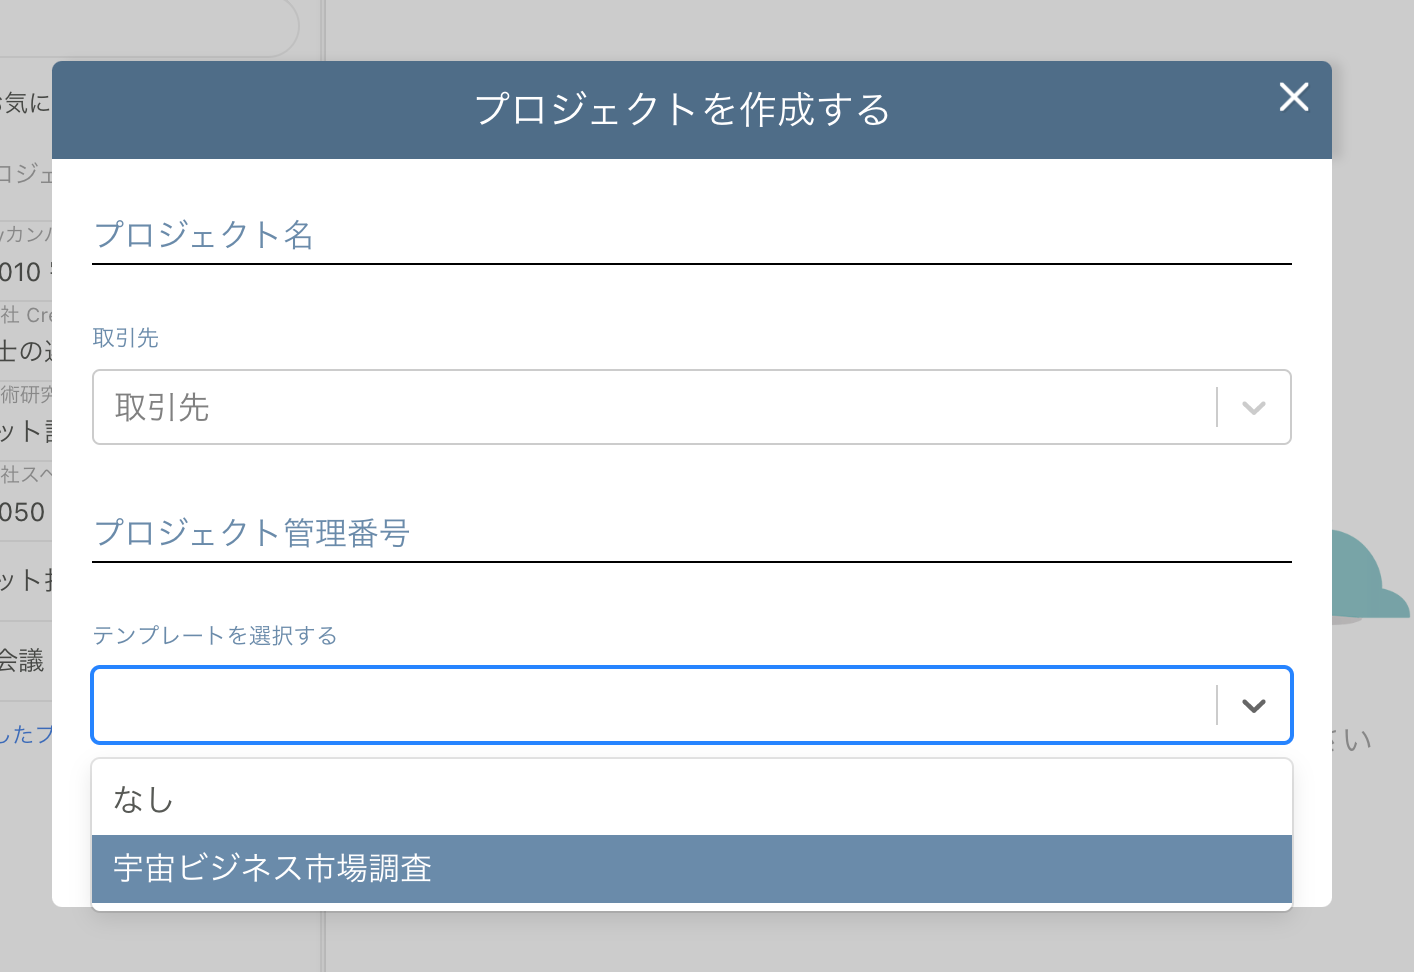Image resolution: width=1414 pixels, height=972 pixels.
Task: Click the chevron icon on 取引先 selector
Action: (1253, 407)
